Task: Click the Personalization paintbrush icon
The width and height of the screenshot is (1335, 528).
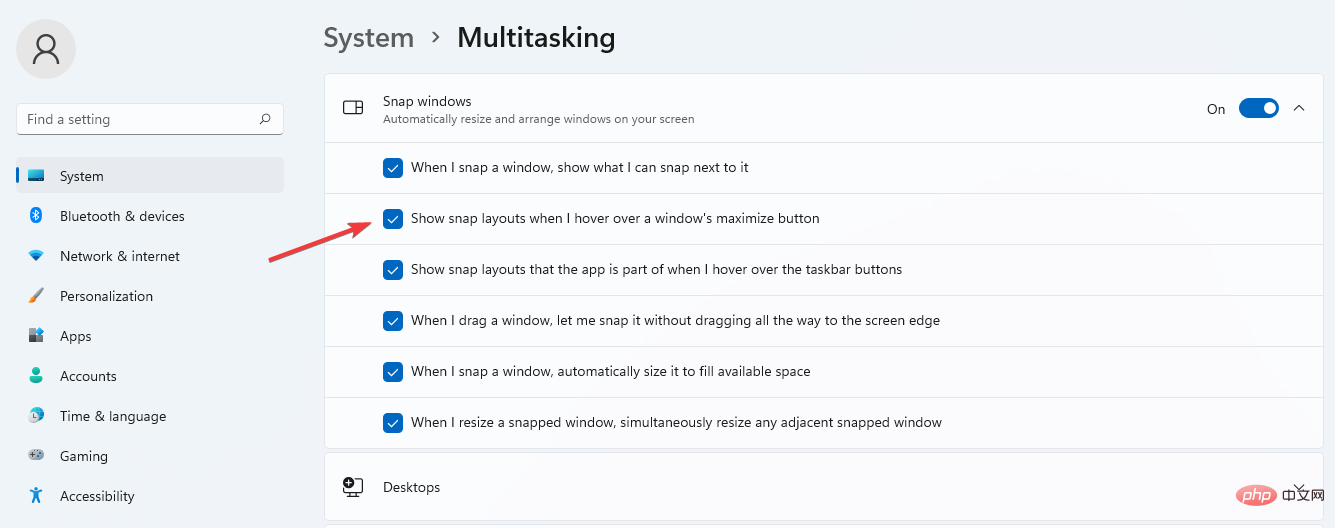Action: (x=37, y=296)
